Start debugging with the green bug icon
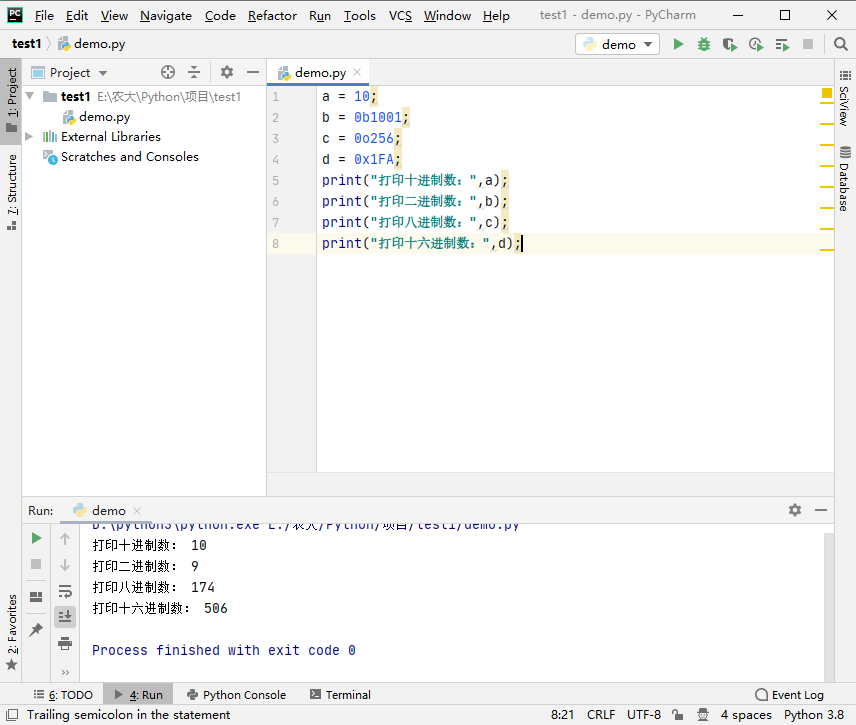This screenshot has height=725, width=856. [704, 44]
